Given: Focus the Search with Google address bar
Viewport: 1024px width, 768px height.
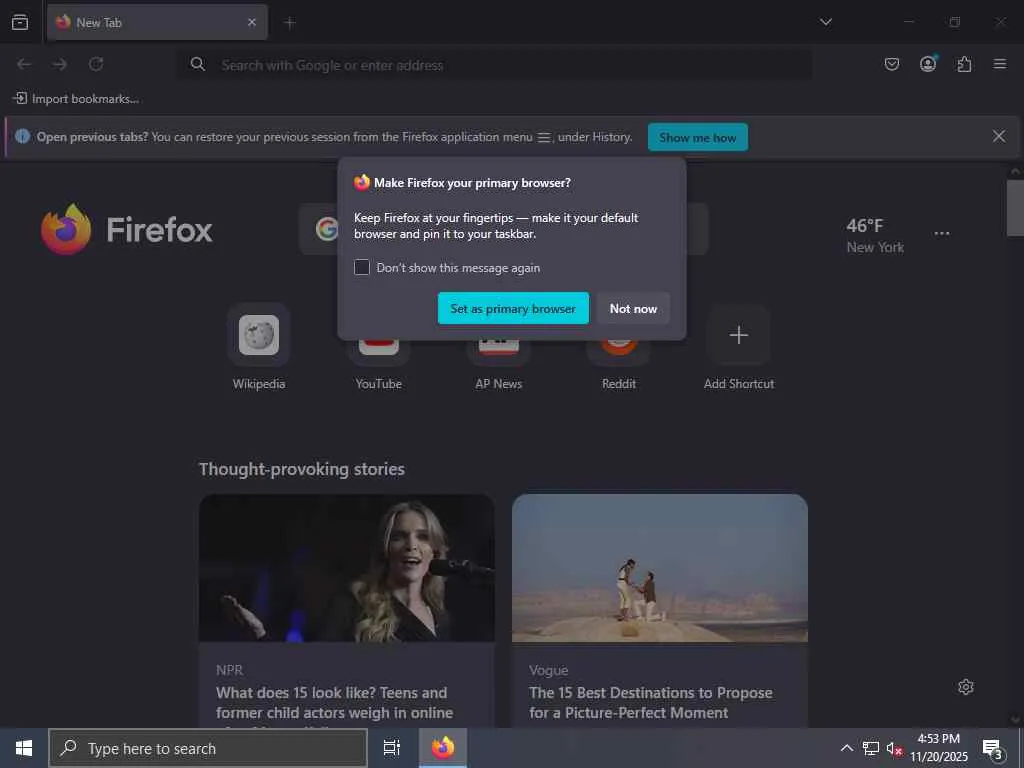Looking at the screenshot, I should (x=494, y=65).
